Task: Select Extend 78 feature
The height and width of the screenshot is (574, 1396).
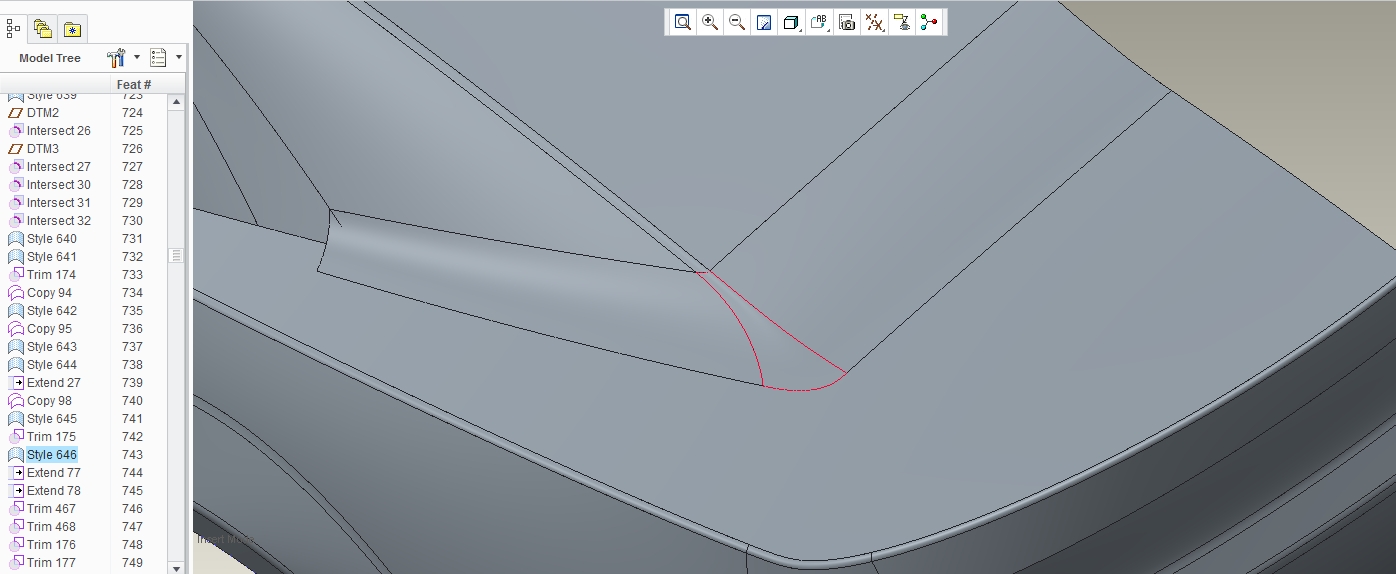Action: tap(53, 491)
